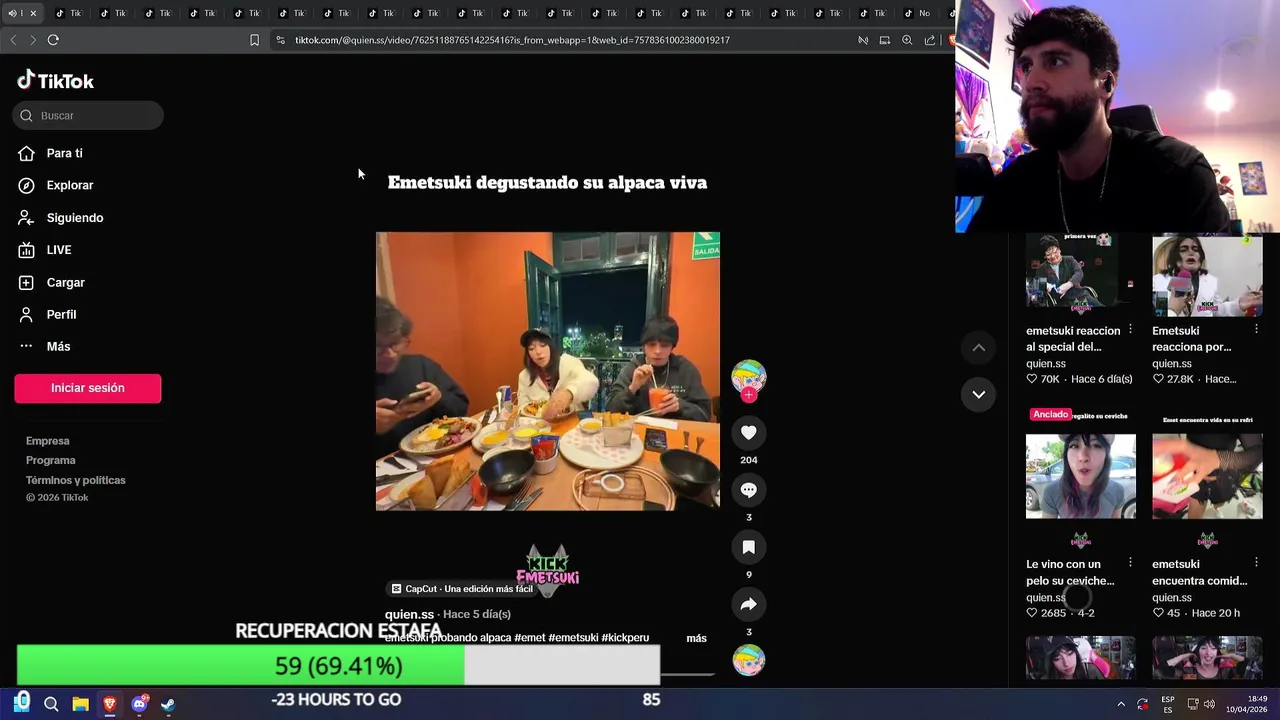1280x720 pixels.
Task: Open options for 'emetsuki reaccion al special' card
Action: [1130, 330]
